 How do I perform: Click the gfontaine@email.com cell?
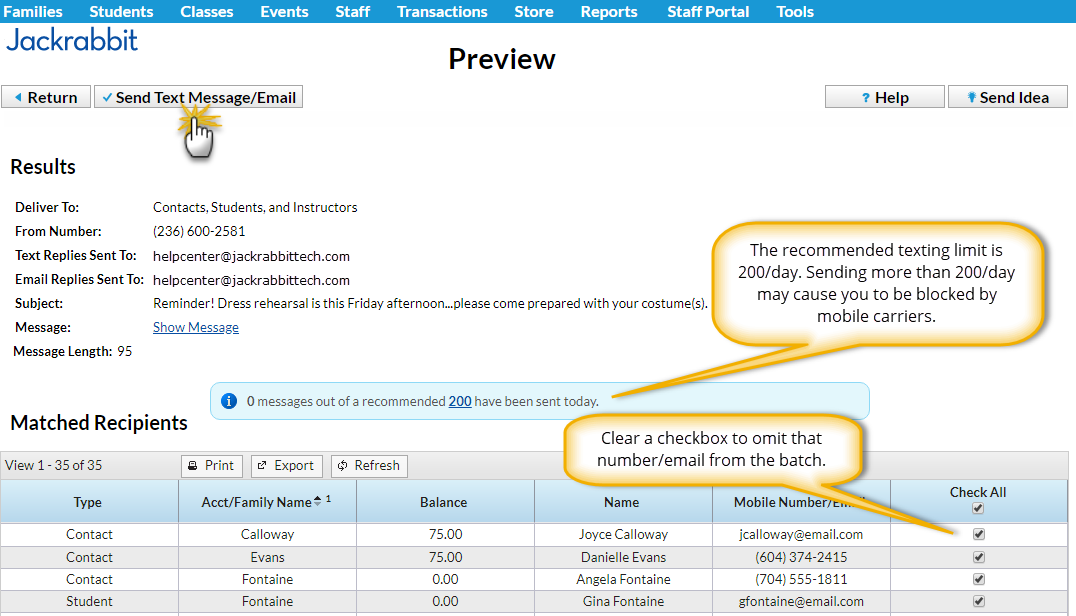point(801,601)
